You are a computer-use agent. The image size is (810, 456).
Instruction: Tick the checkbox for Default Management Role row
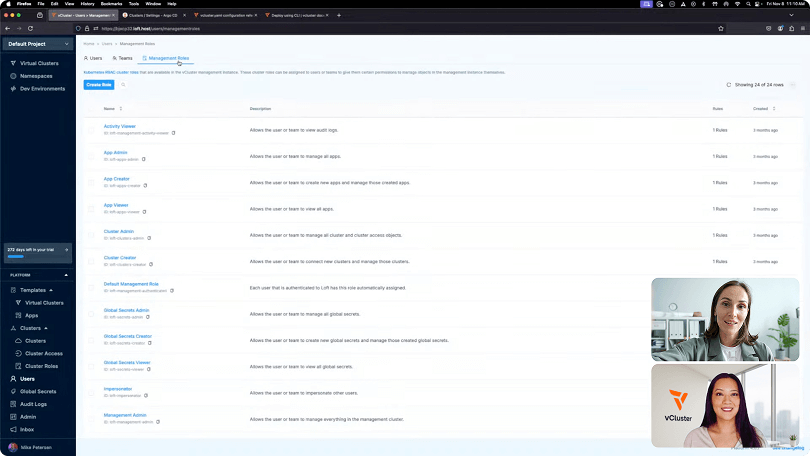pos(91,288)
